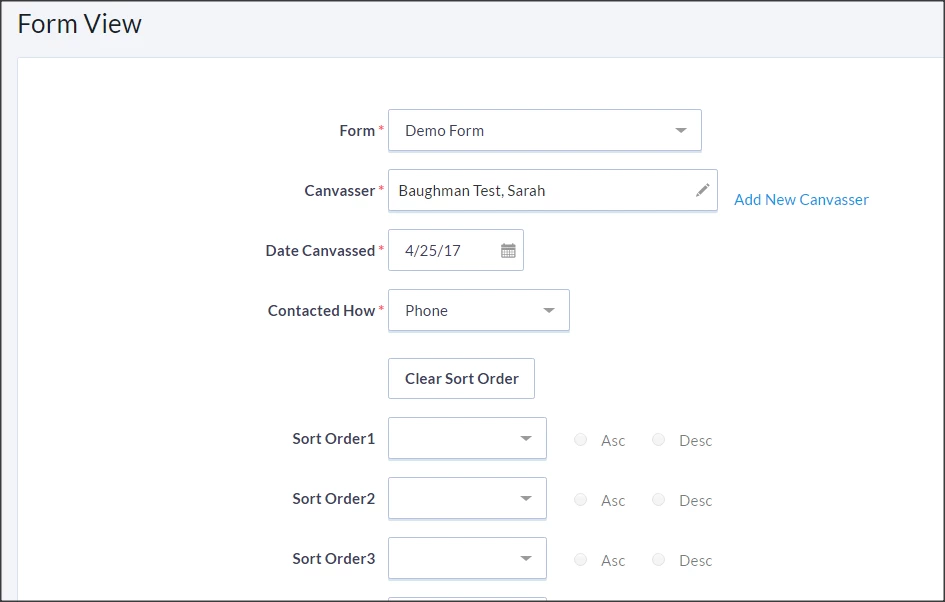
Task: Click the Contacted How field label
Action: click(321, 310)
